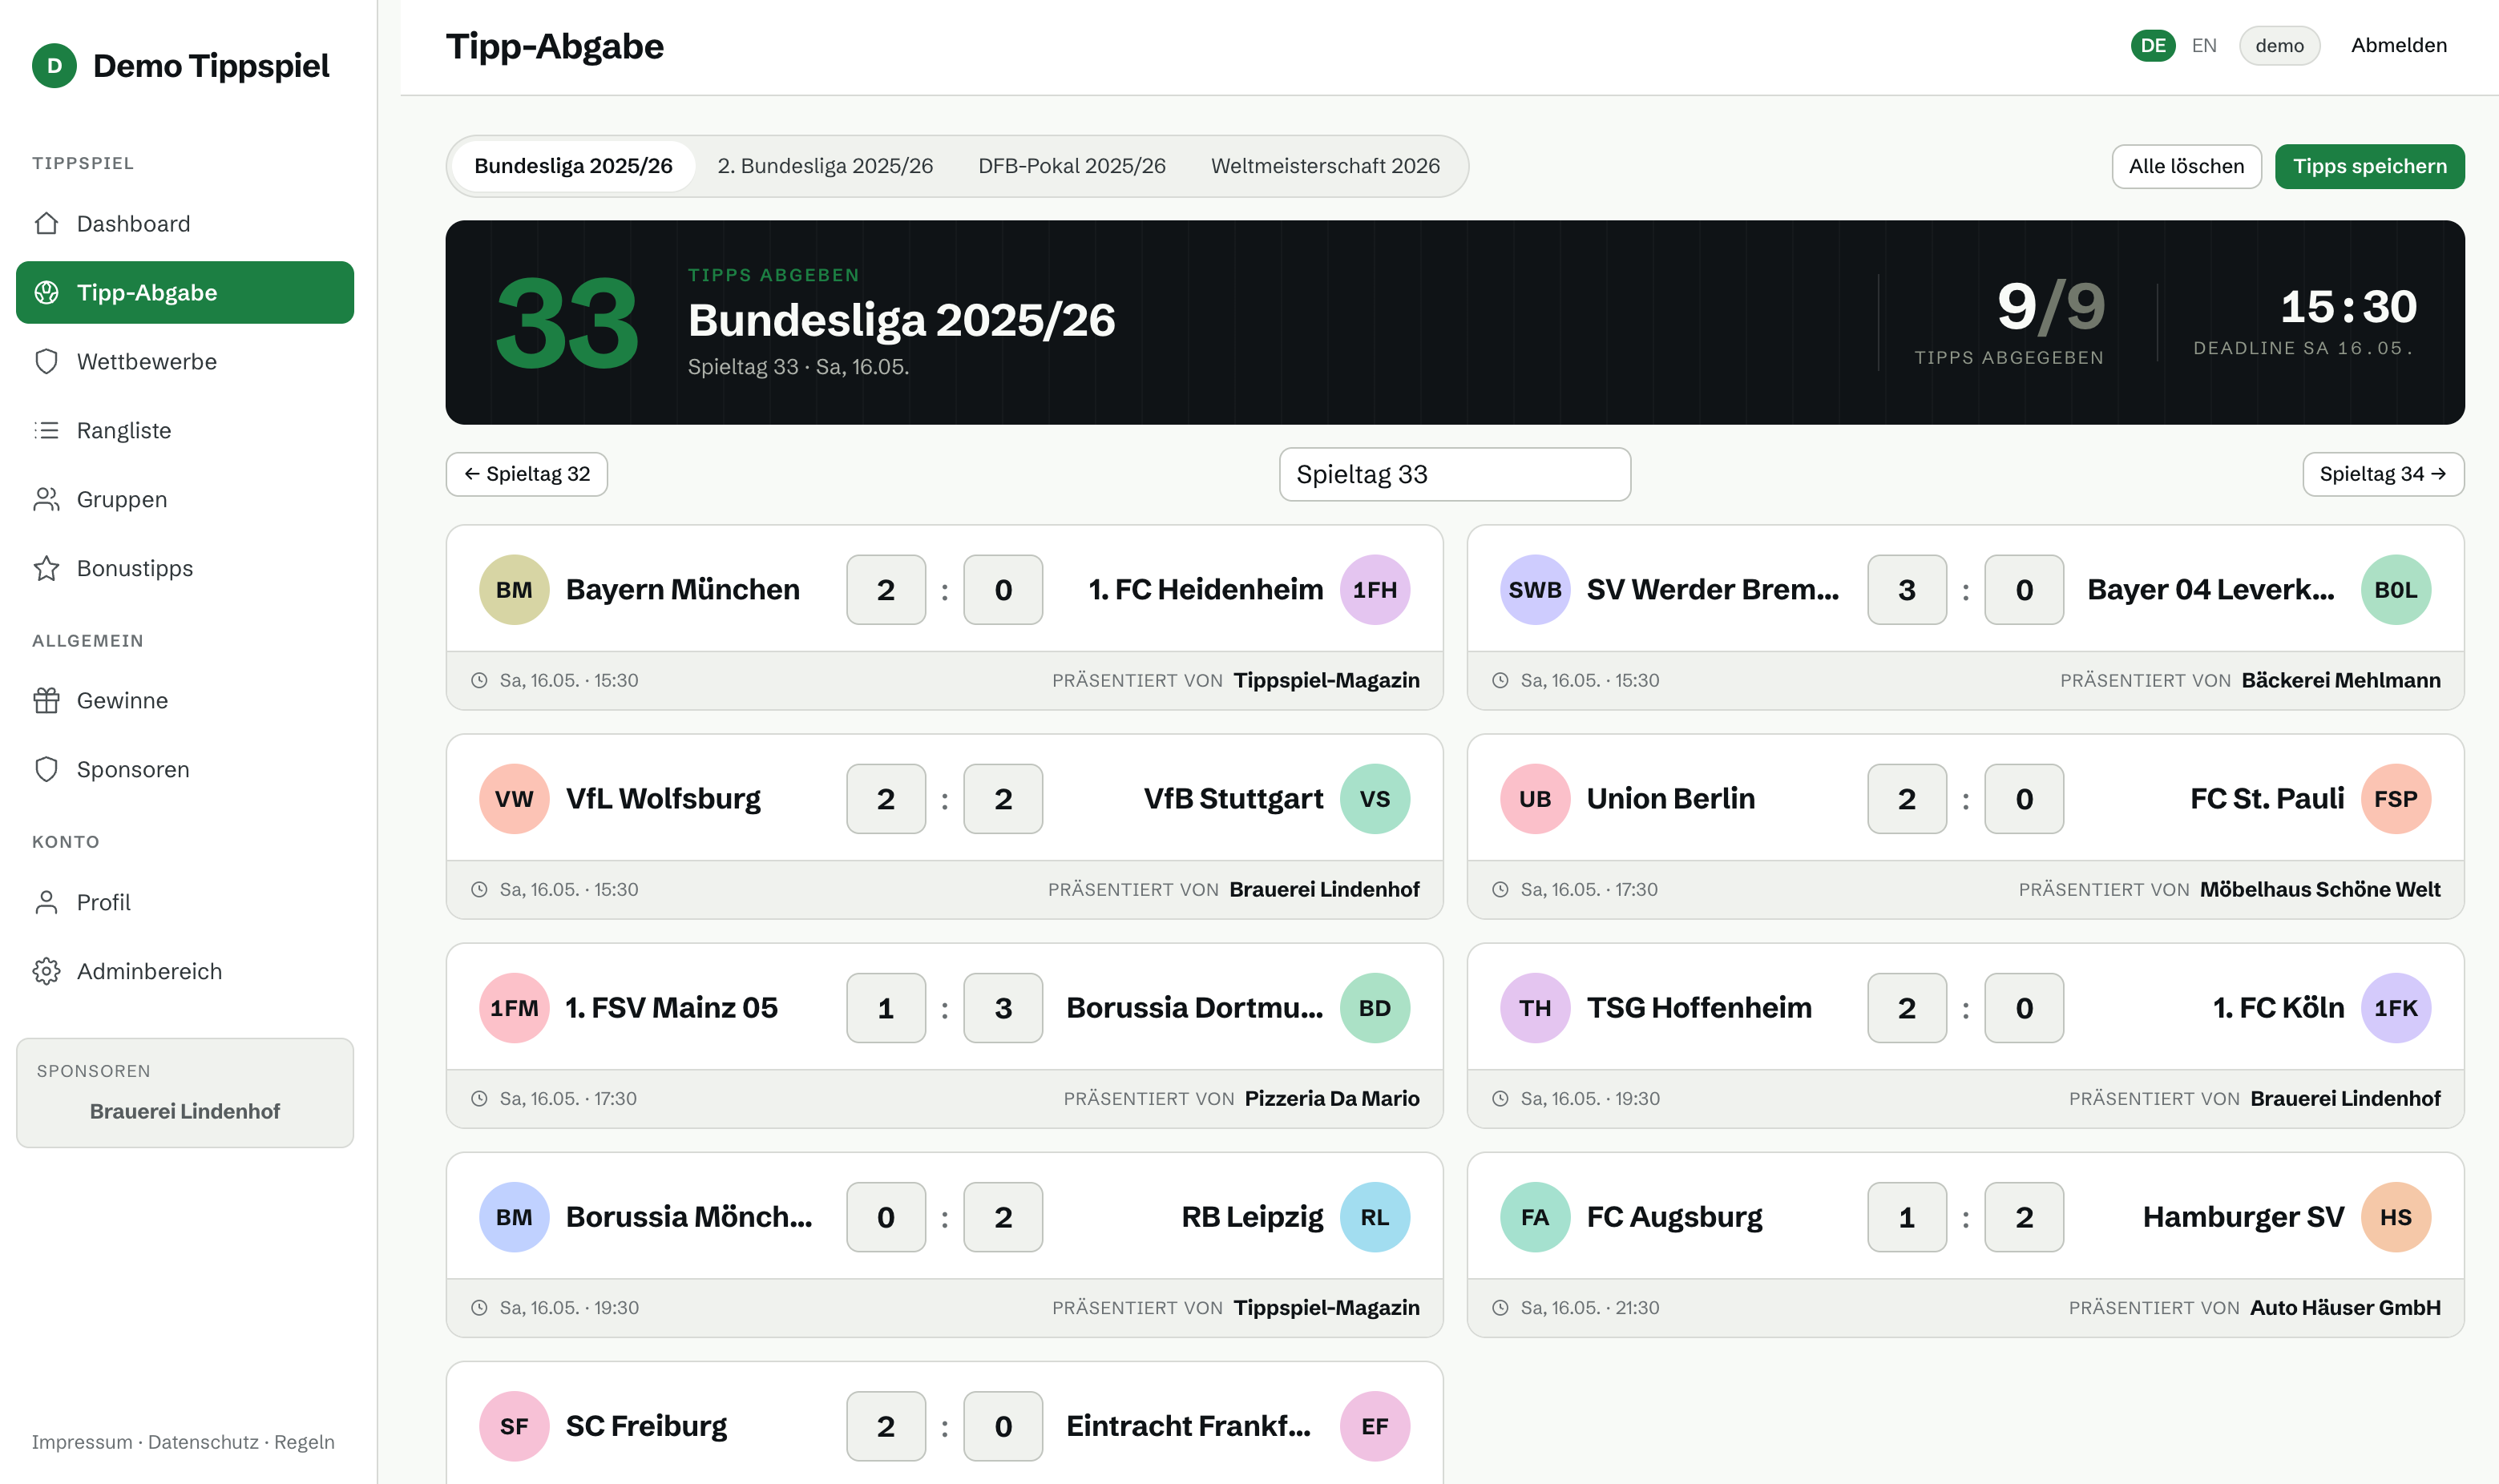The height and width of the screenshot is (1484, 2499).
Task: Click the soccer ball icon of Tipp-Abgabe
Action: 46,293
